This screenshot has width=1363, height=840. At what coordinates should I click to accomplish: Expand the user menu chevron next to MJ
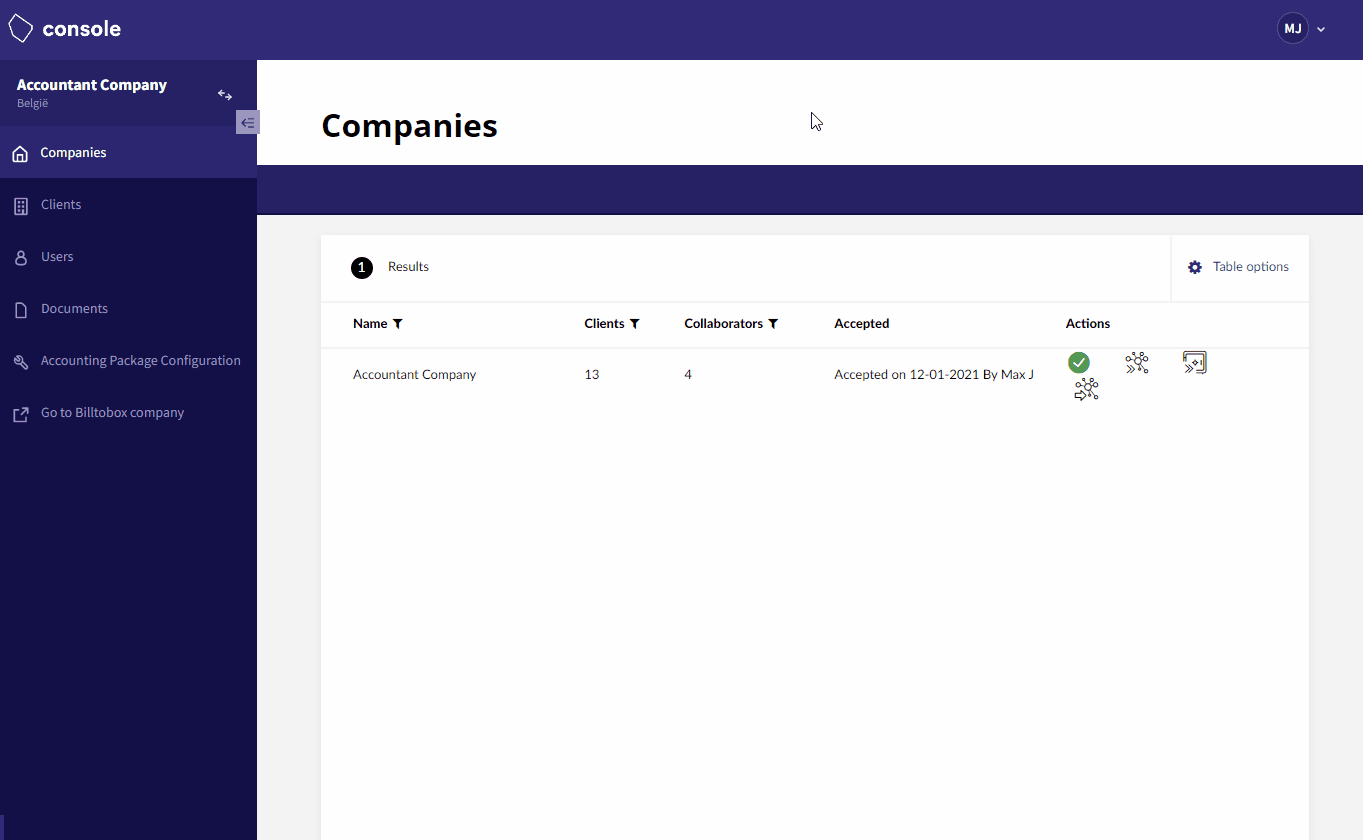[1321, 30]
